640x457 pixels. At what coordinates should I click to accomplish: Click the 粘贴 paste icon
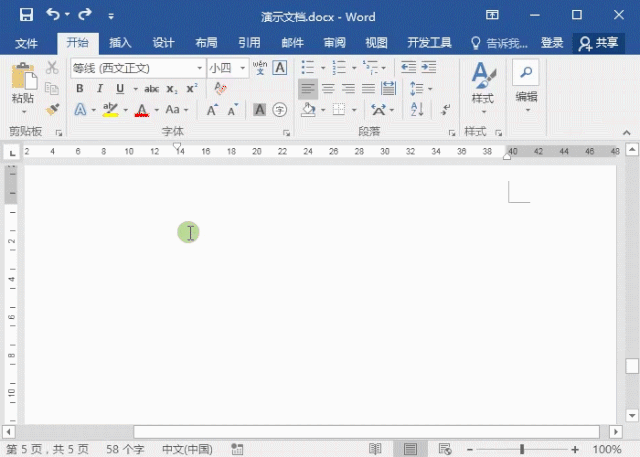coord(24,76)
